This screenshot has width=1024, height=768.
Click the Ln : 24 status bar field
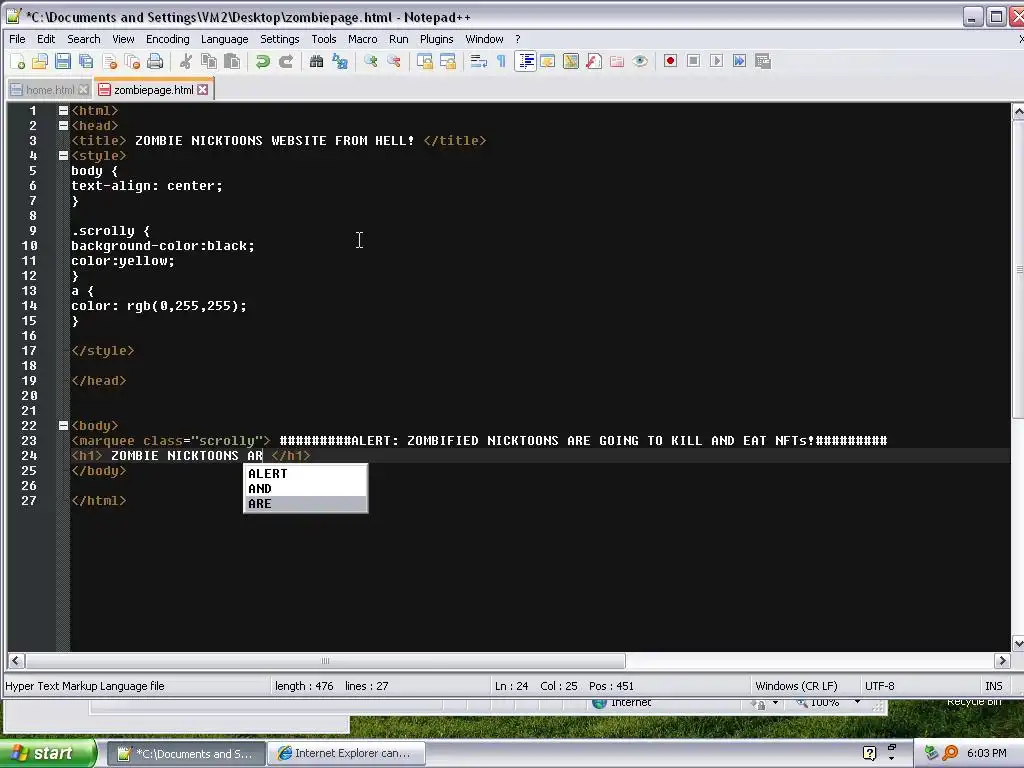[511, 686]
